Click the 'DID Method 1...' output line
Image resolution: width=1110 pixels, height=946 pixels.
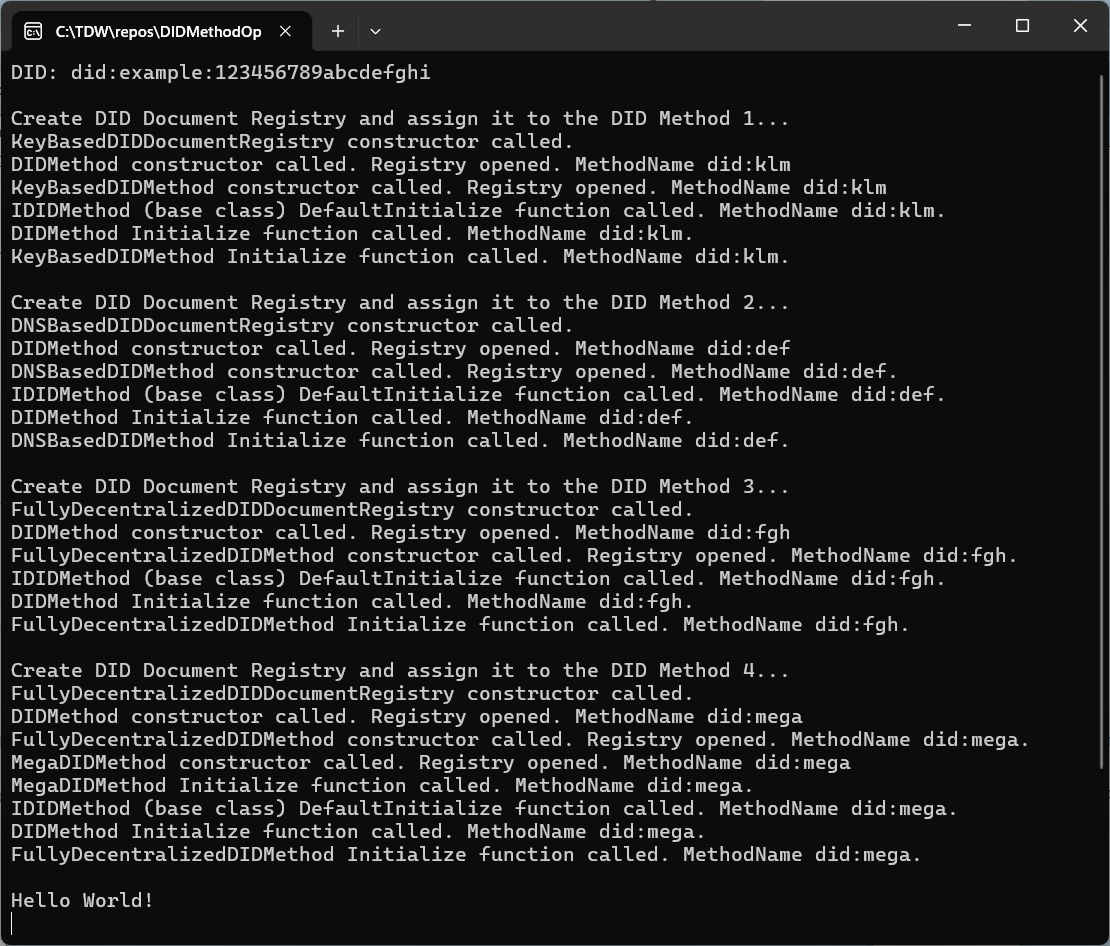pyautogui.click(x=400, y=118)
